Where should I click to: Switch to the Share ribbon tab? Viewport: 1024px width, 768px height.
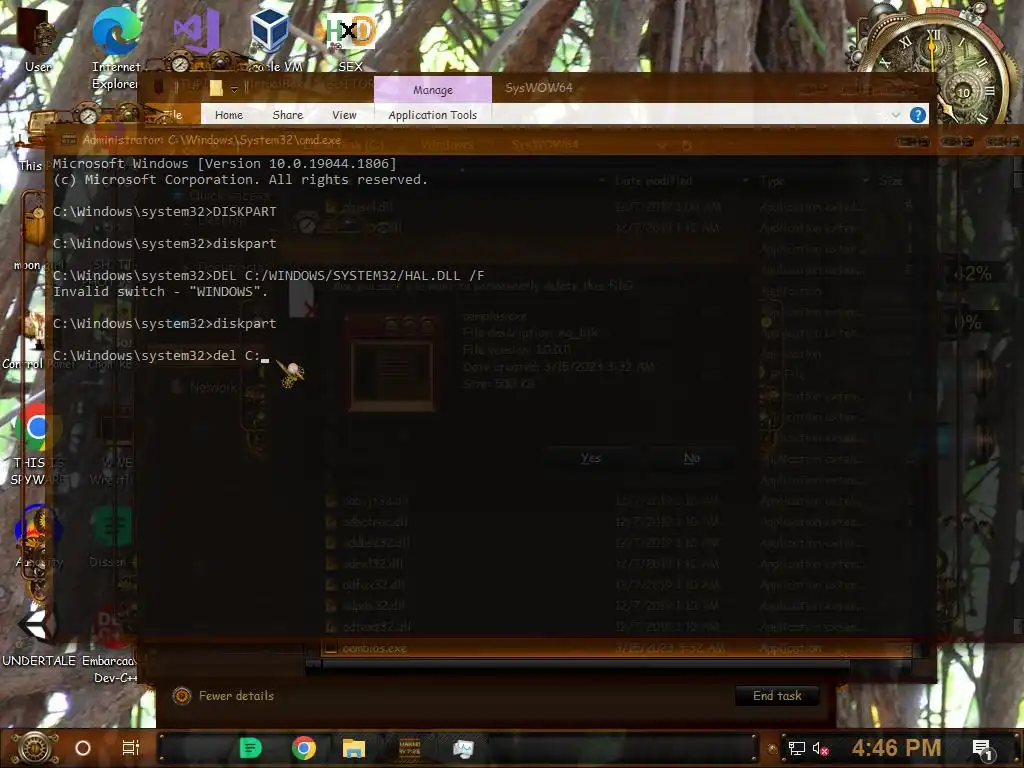click(287, 115)
